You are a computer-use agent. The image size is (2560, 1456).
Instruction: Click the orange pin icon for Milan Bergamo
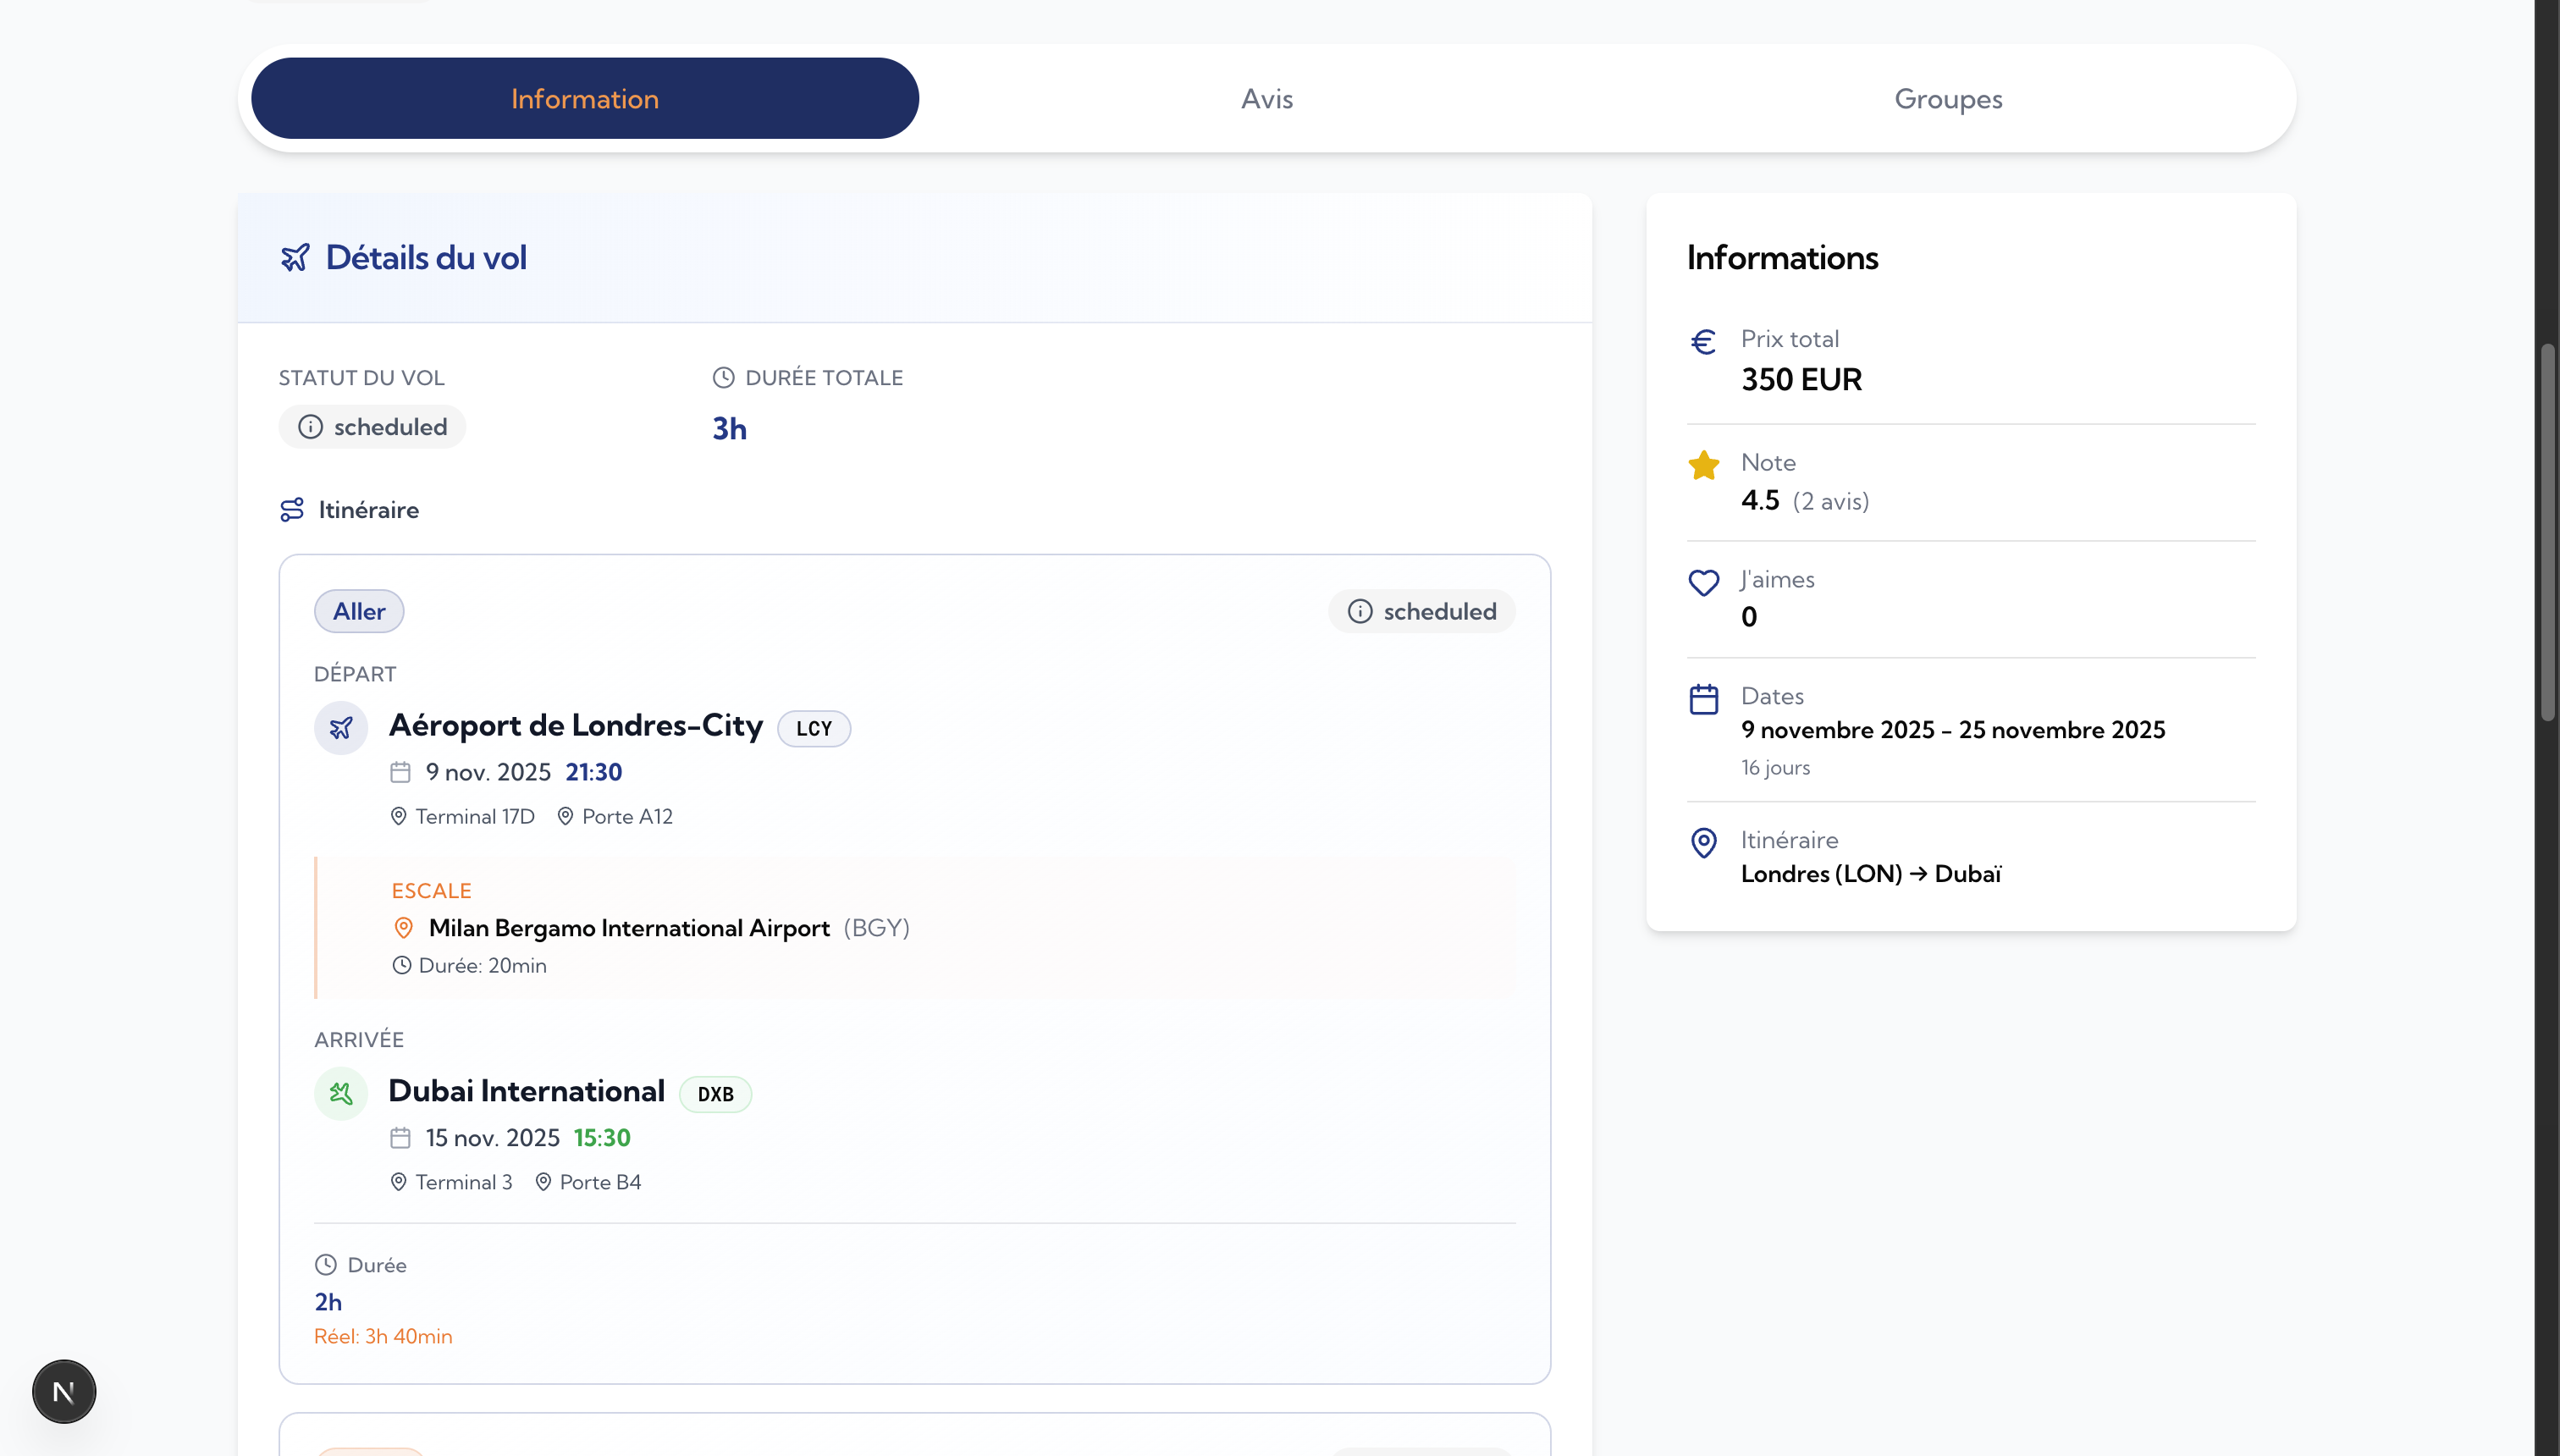pyautogui.click(x=404, y=928)
